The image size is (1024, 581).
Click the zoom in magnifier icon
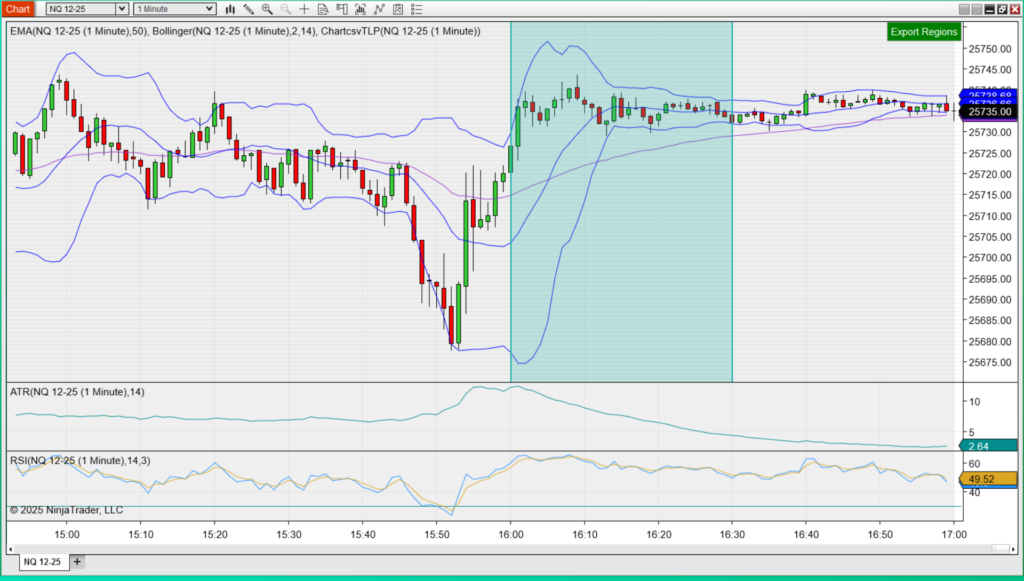[267, 9]
